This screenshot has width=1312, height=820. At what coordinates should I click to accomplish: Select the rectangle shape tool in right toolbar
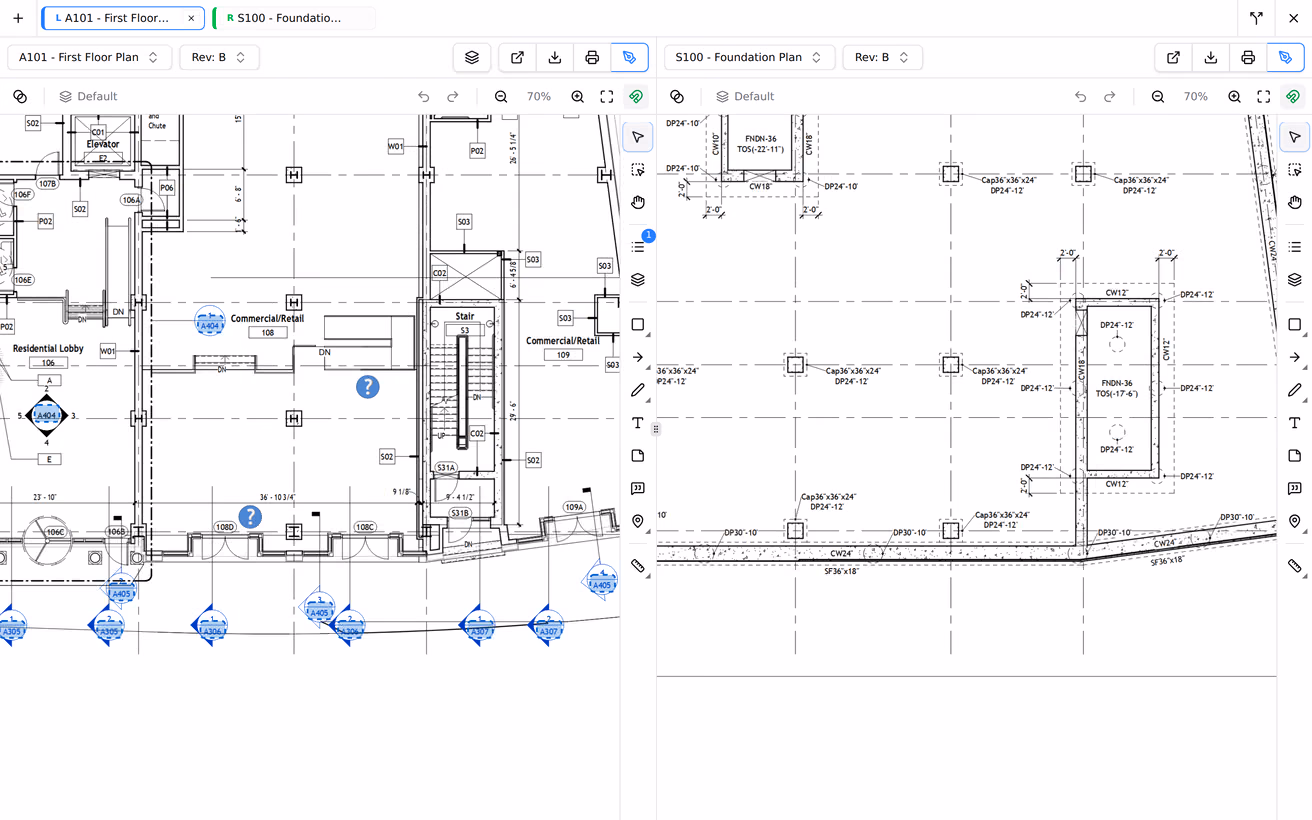point(1295,325)
